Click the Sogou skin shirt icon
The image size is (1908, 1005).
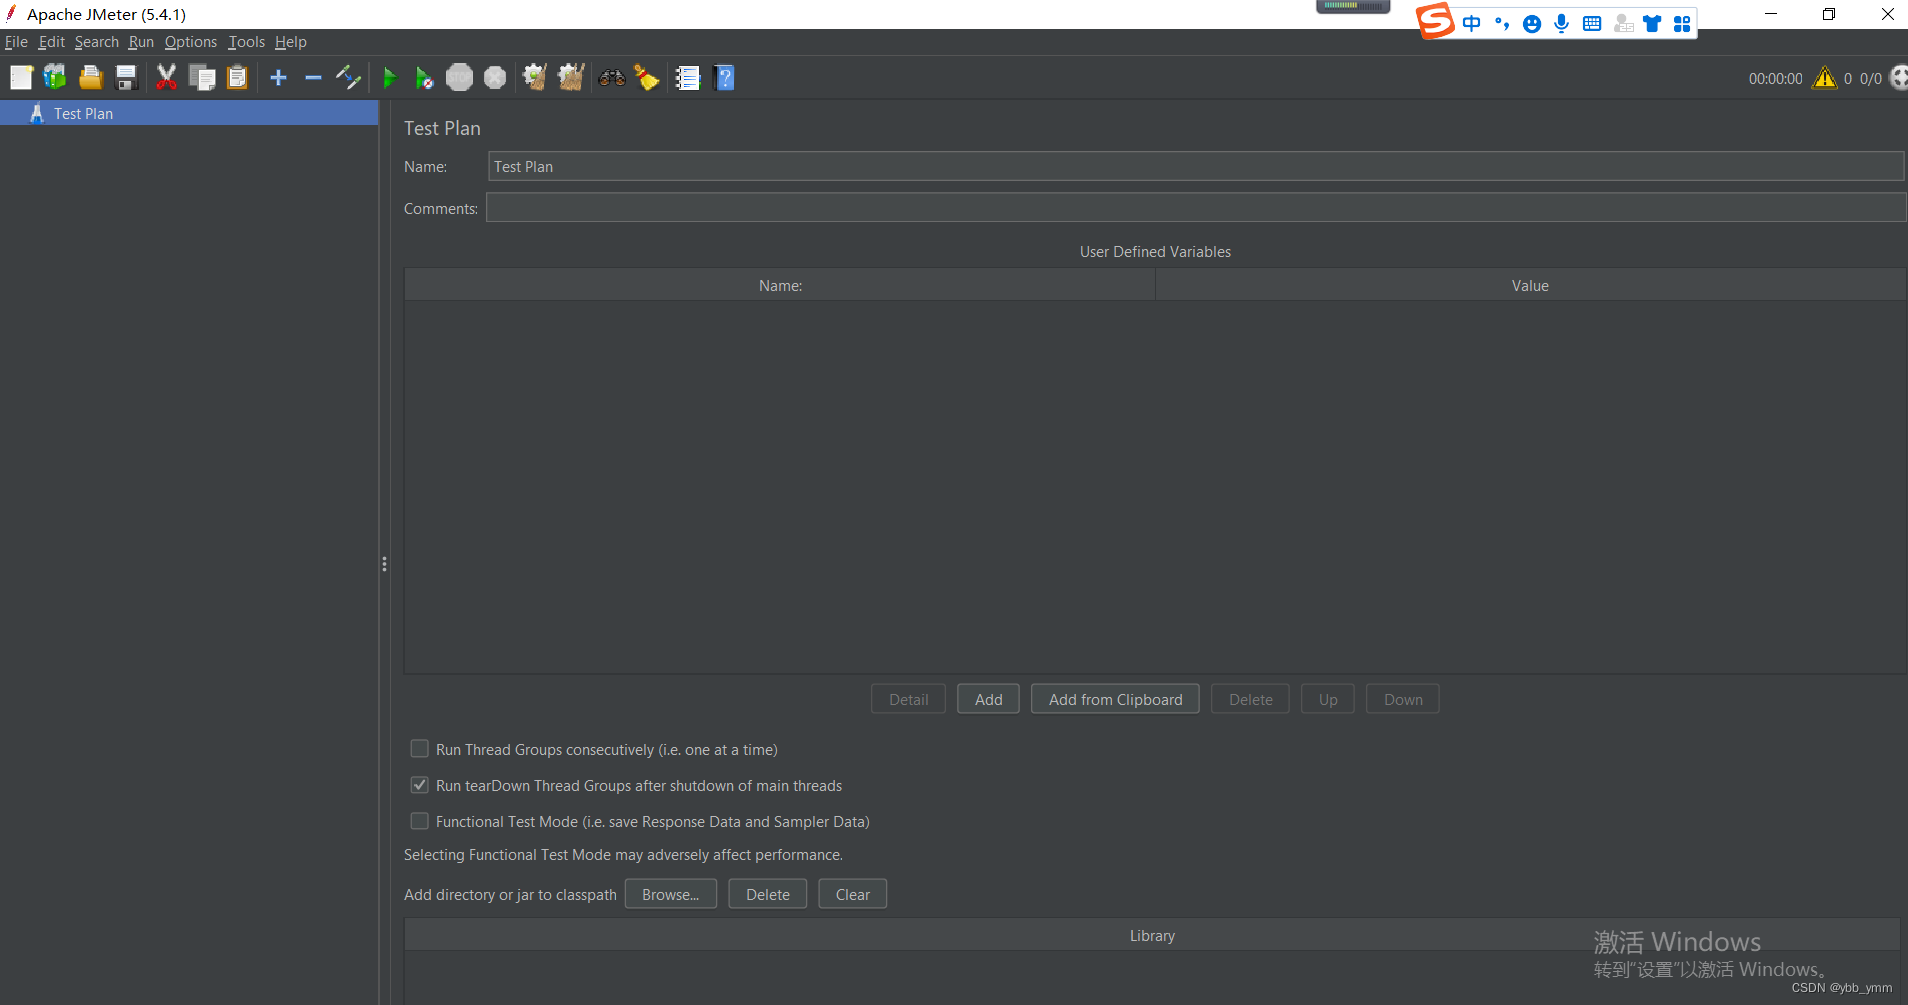click(1652, 24)
